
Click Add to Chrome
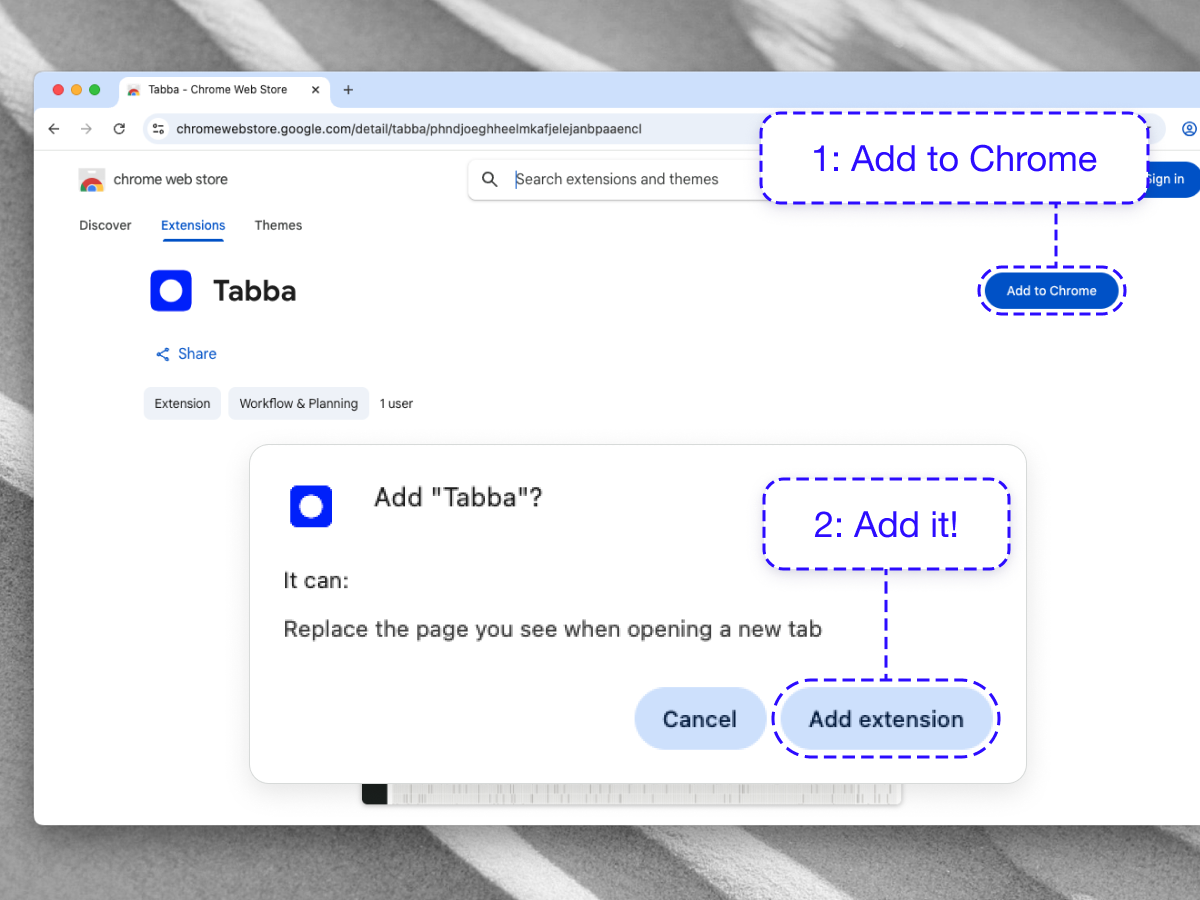[1051, 290]
